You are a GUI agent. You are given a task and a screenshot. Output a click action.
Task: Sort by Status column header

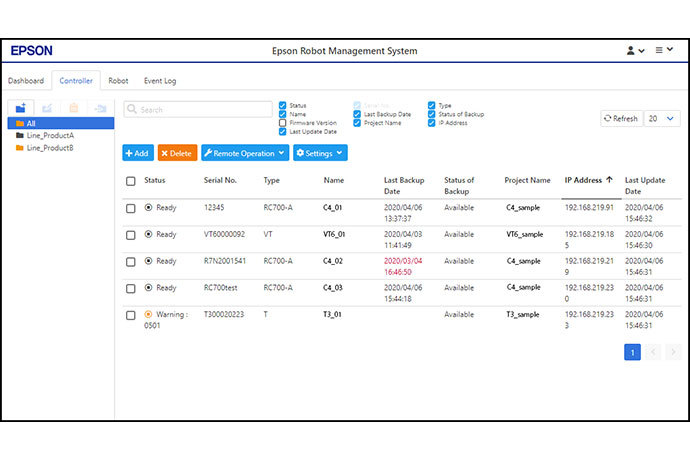(154, 180)
